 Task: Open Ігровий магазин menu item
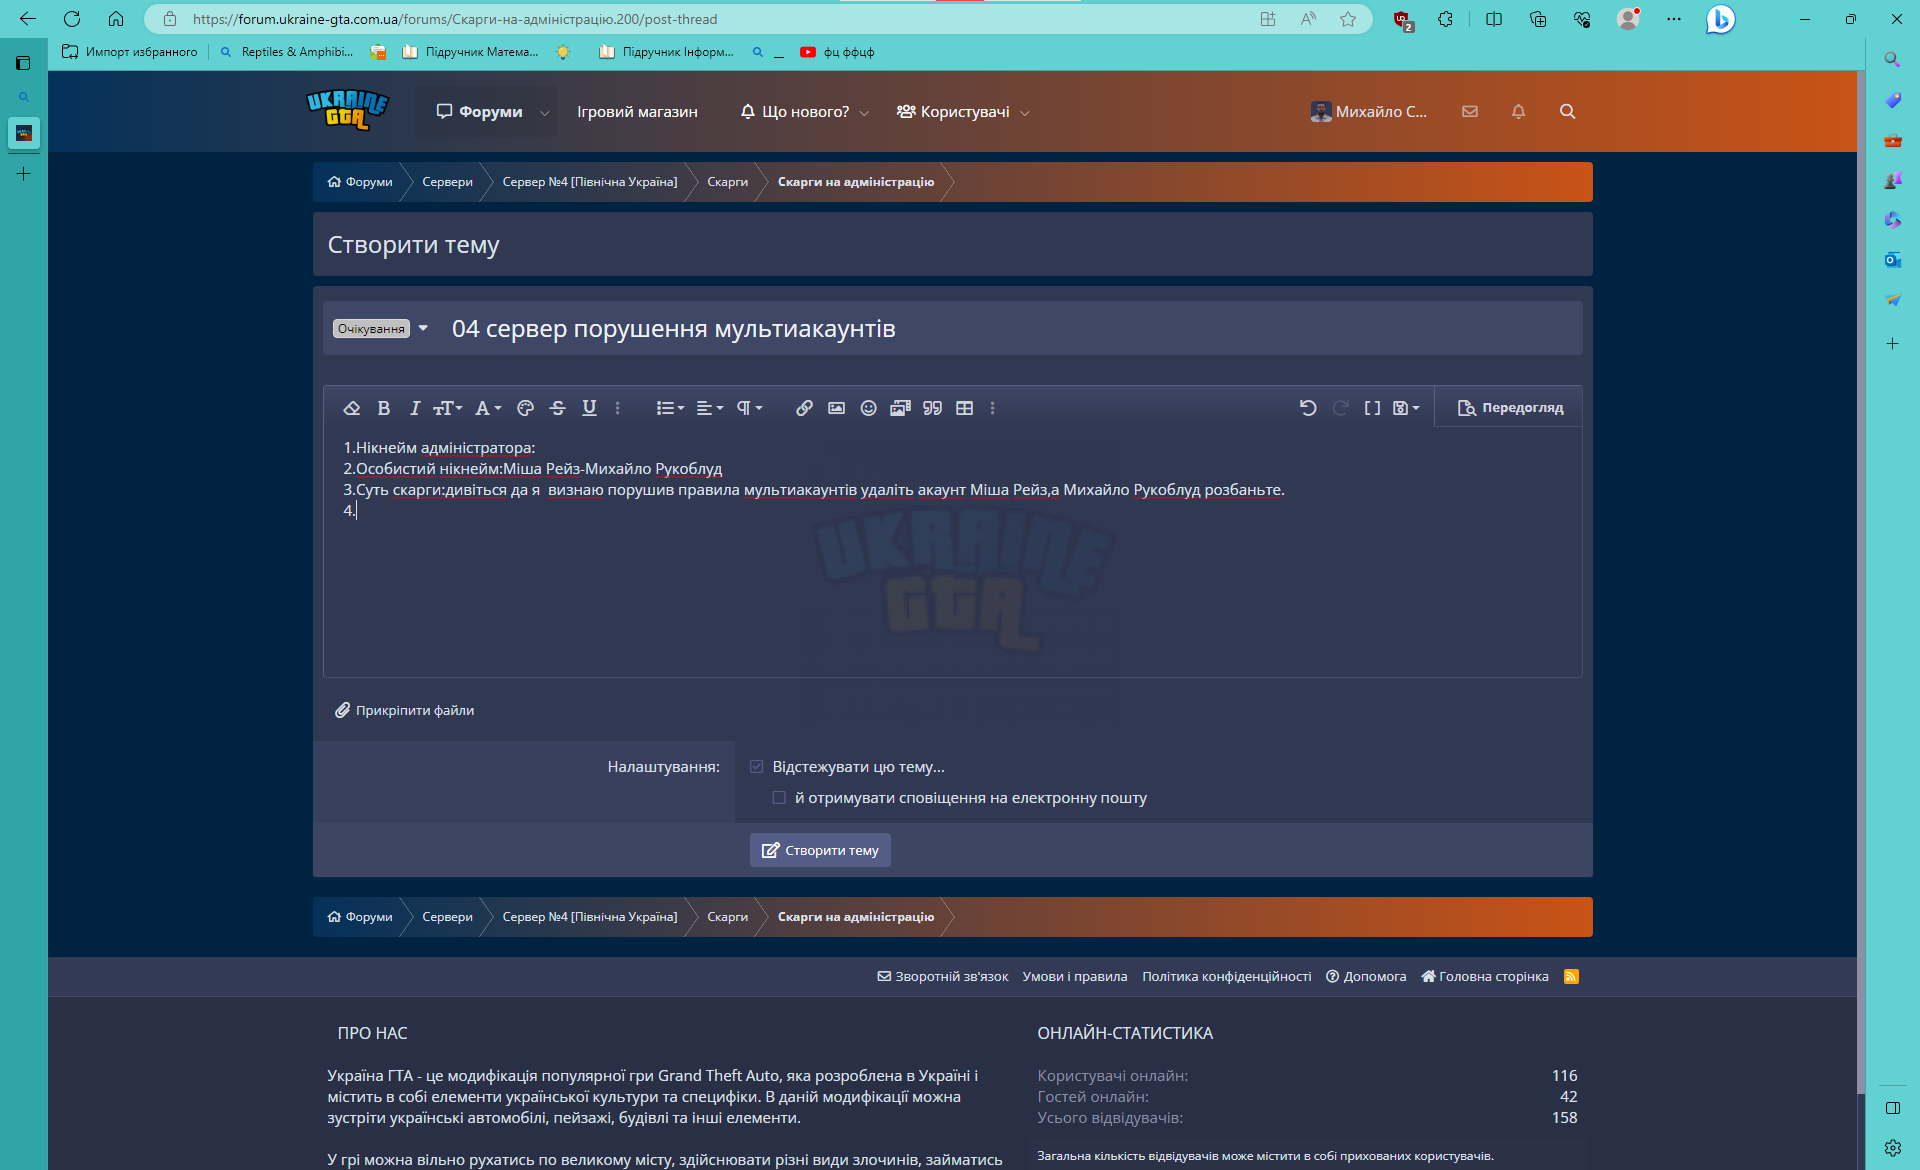pyautogui.click(x=637, y=112)
